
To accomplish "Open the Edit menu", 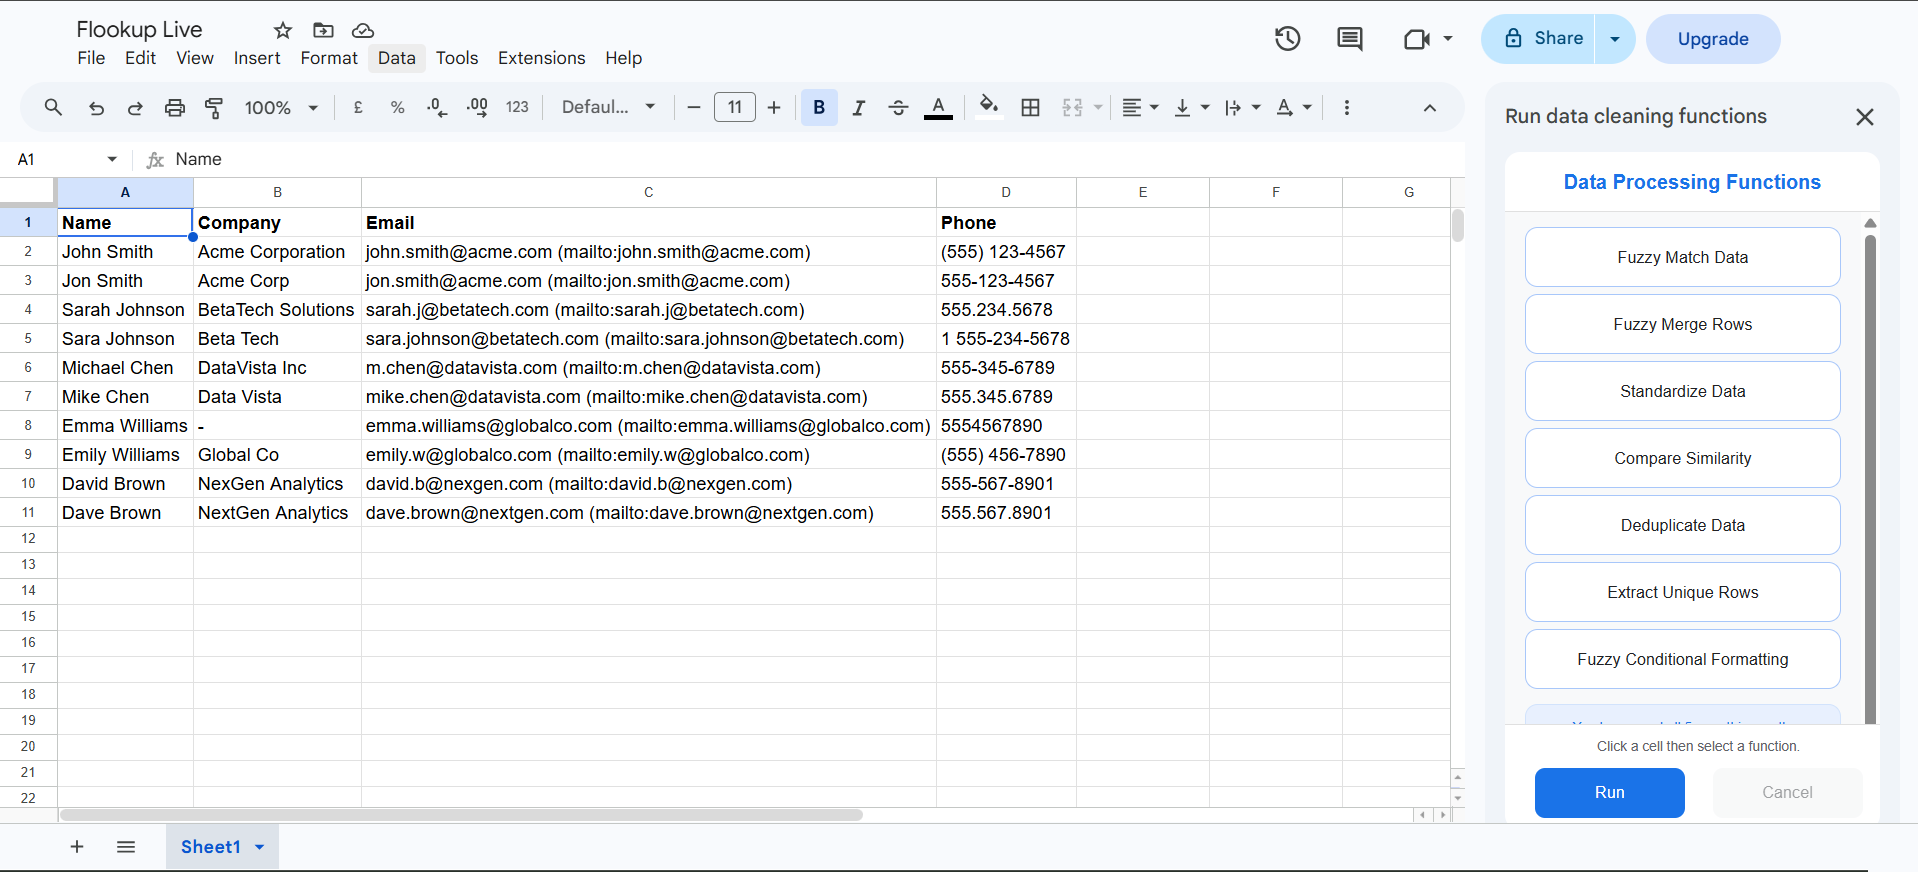I will (140, 58).
